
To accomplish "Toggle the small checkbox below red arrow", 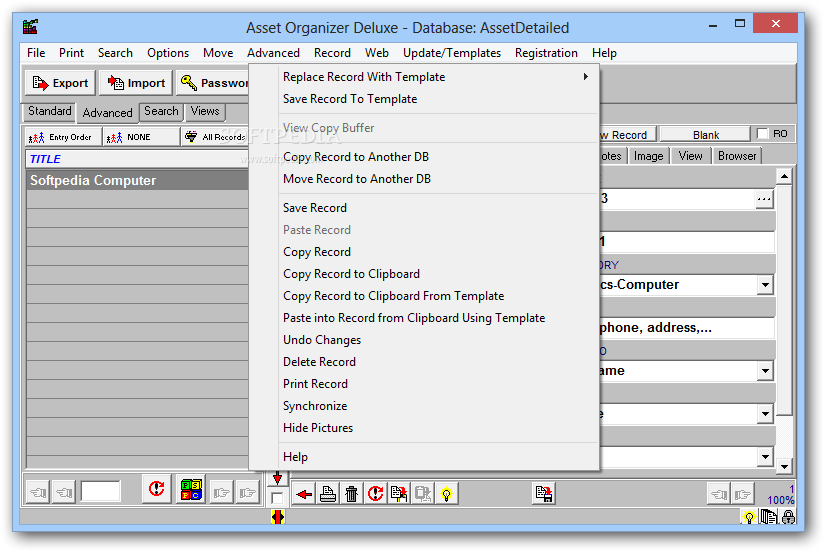I will pos(277,498).
